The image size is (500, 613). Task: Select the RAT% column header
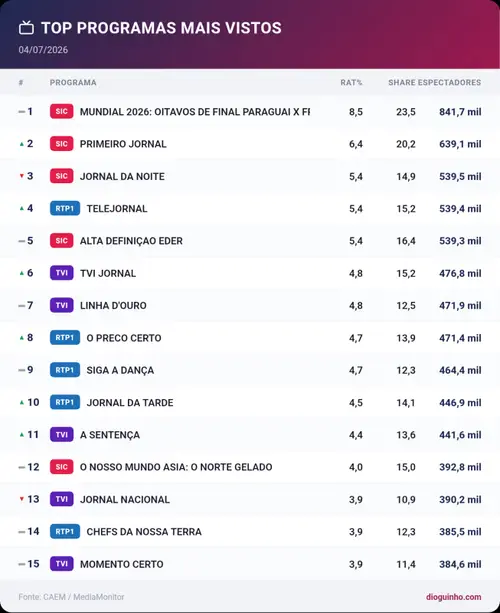point(351,82)
